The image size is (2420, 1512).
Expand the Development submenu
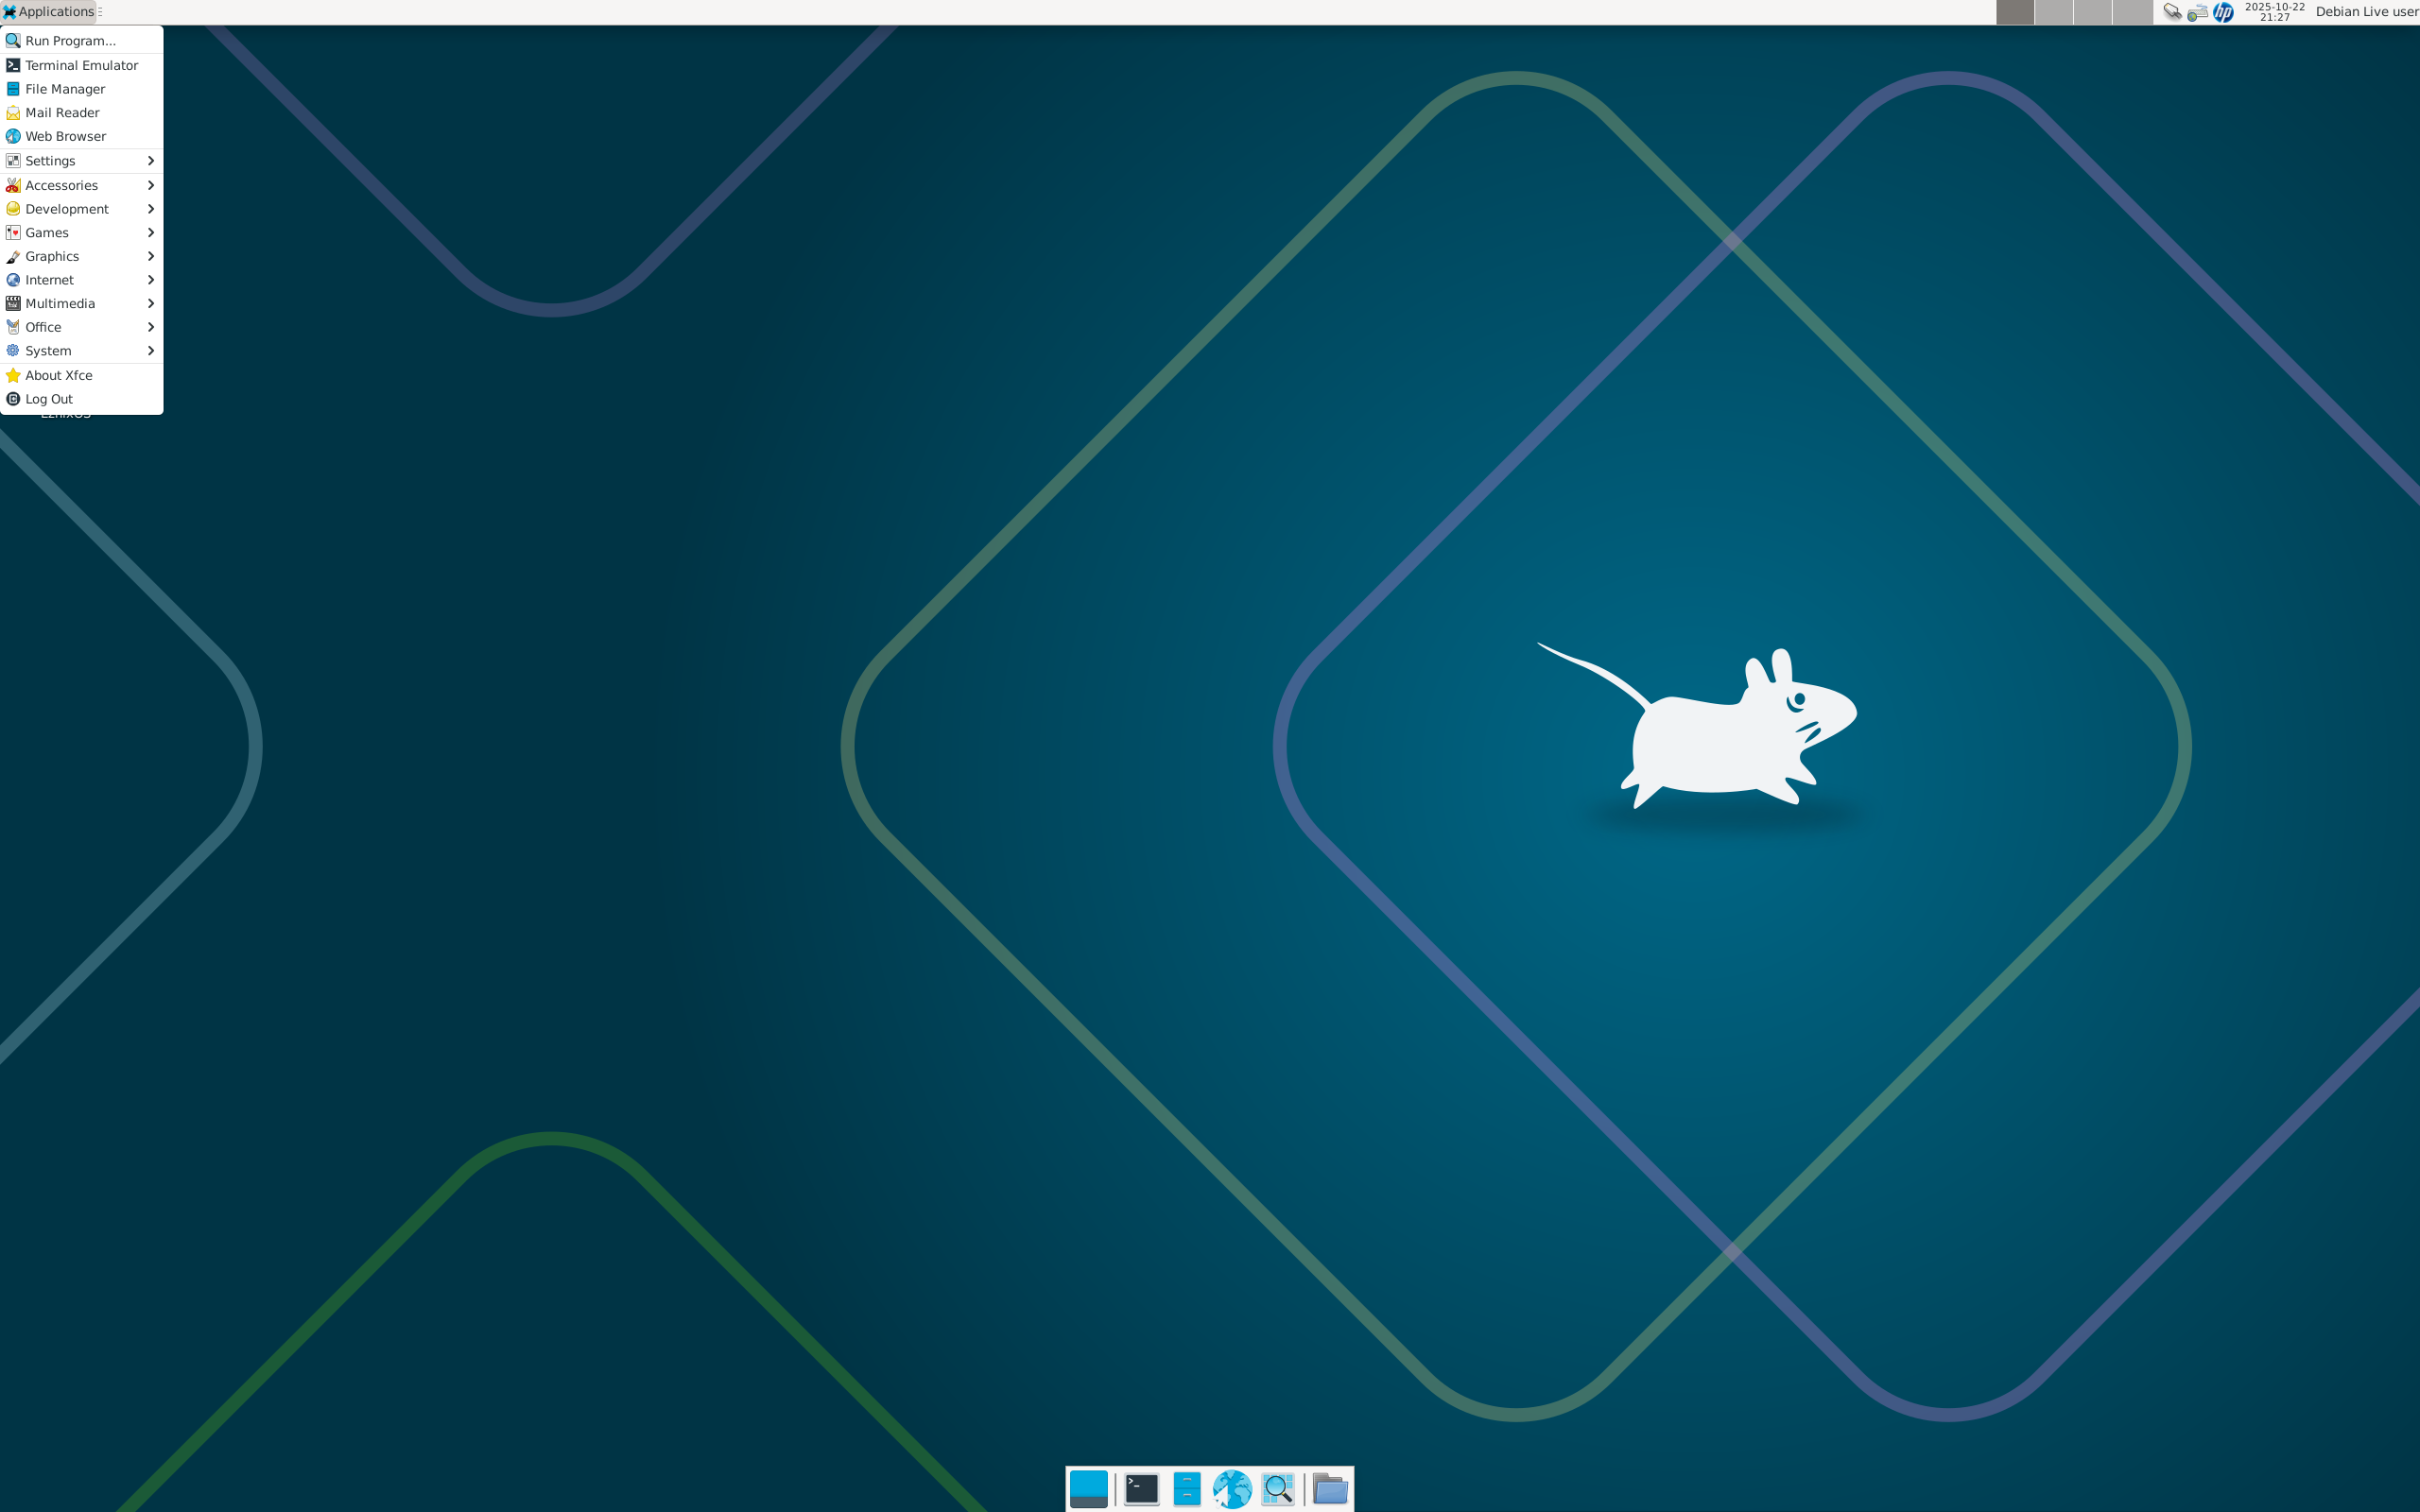pos(81,209)
